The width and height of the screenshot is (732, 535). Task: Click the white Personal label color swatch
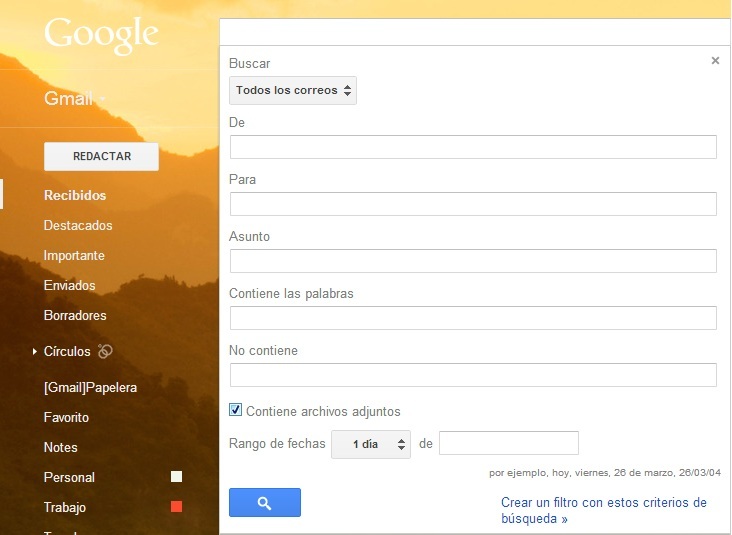click(176, 477)
